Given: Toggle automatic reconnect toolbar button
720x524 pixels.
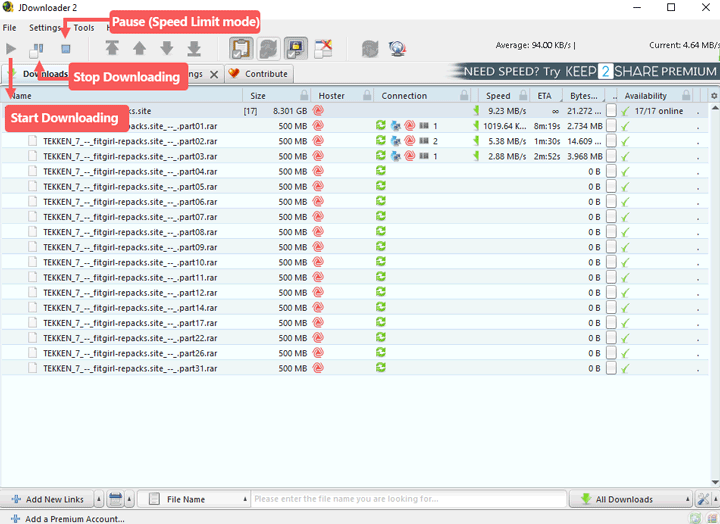Looking at the screenshot, I should (268, 48).
